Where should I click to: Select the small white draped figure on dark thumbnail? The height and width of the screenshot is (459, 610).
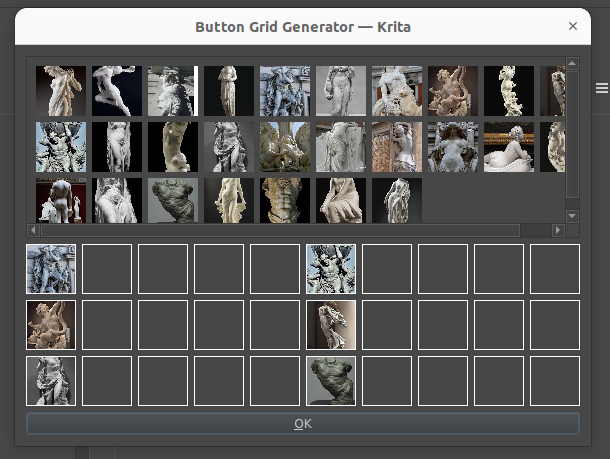397,200
